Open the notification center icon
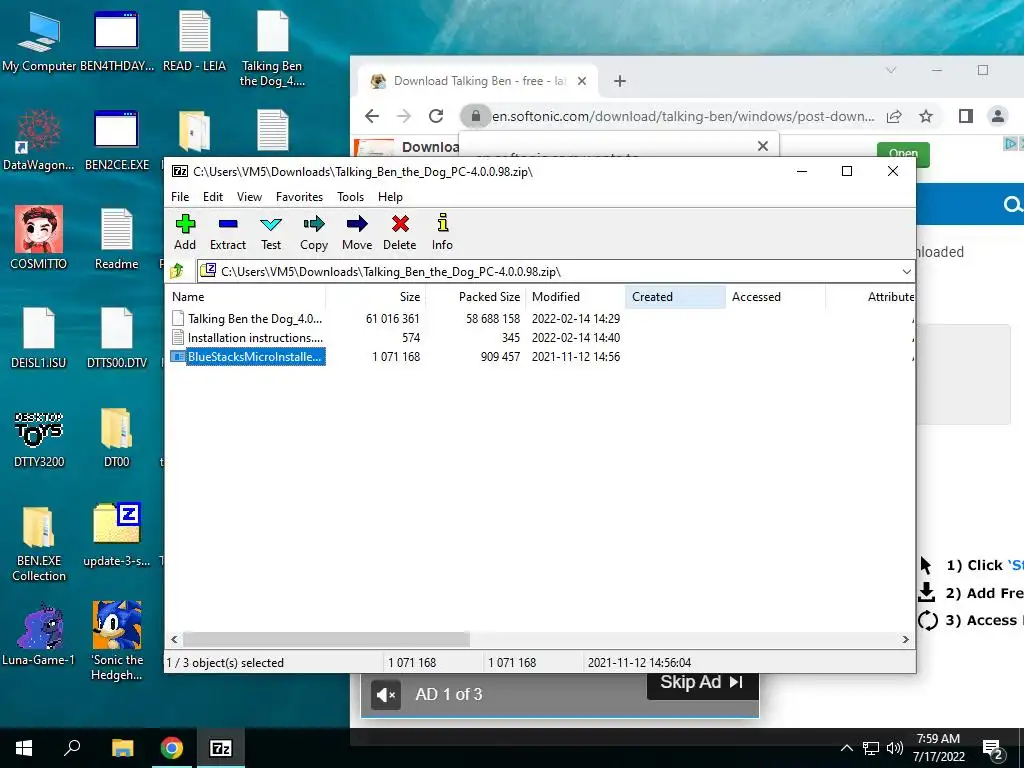This screenshot has height=768, width=1024. [993, 748]
